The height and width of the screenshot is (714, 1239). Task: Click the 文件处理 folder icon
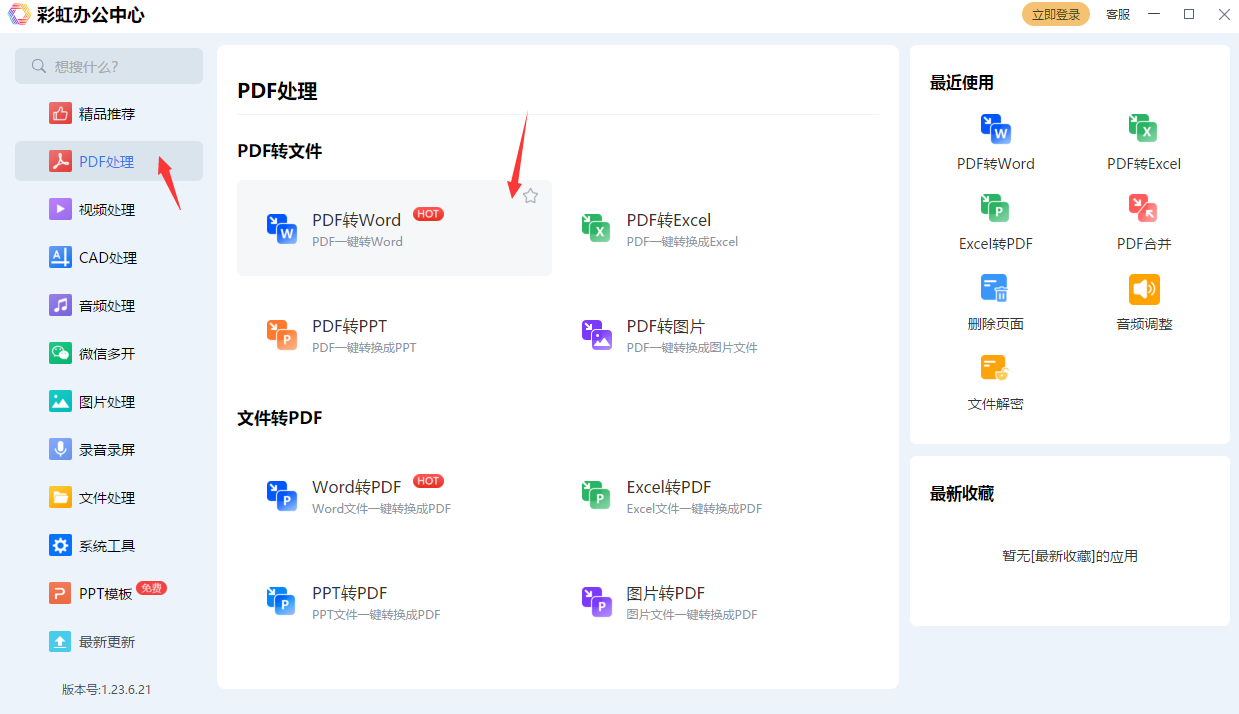pyautogui.click(x=60, y=497)
